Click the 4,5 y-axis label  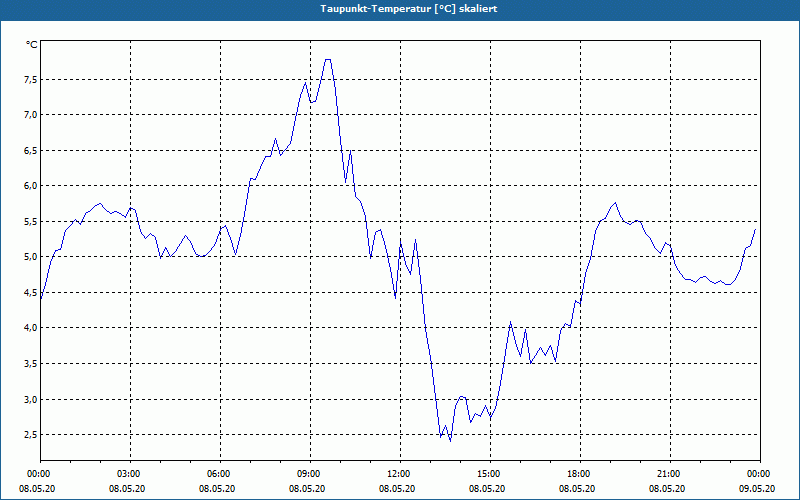[32, 292]
